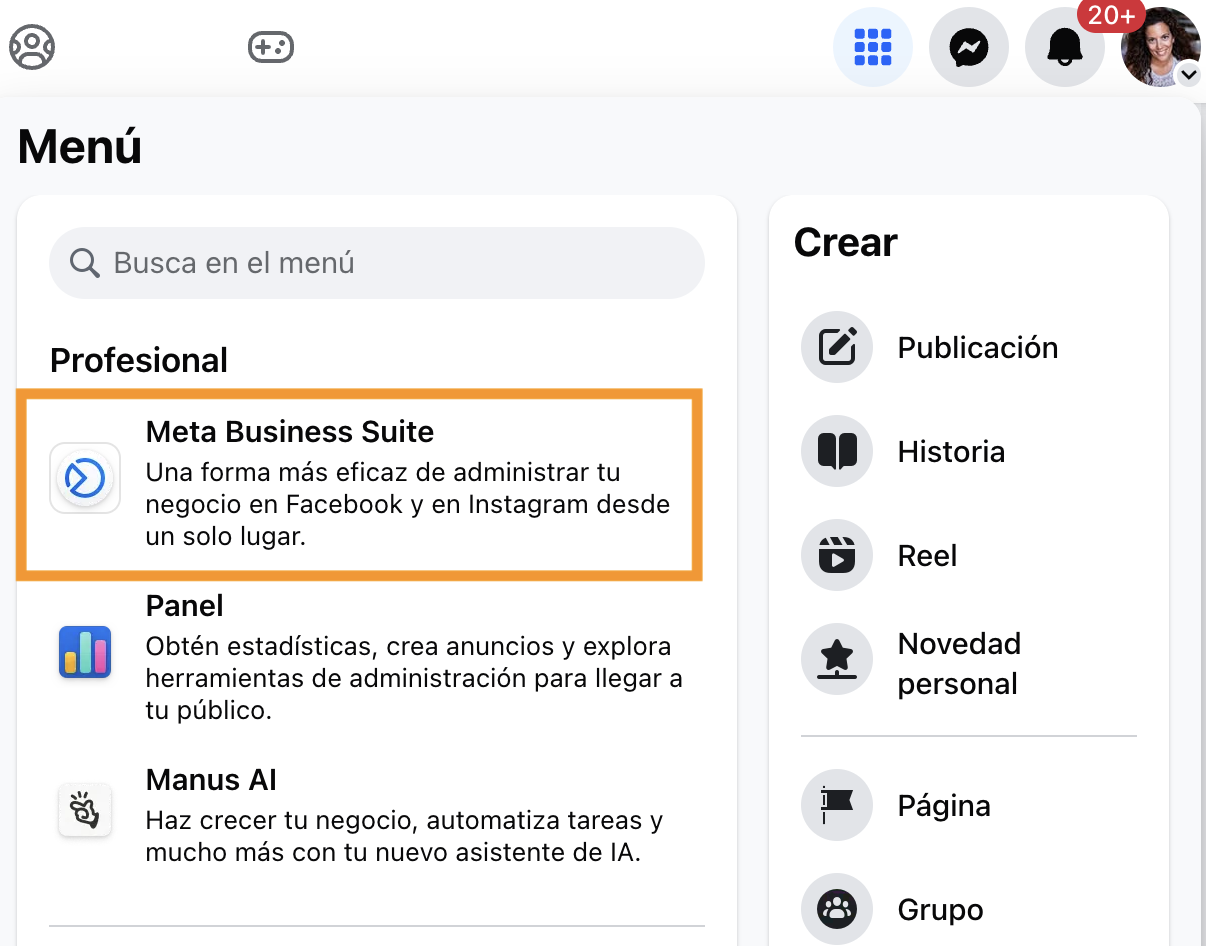
Task: Click the Panel description about estadísticas
Action: (414, 678)
